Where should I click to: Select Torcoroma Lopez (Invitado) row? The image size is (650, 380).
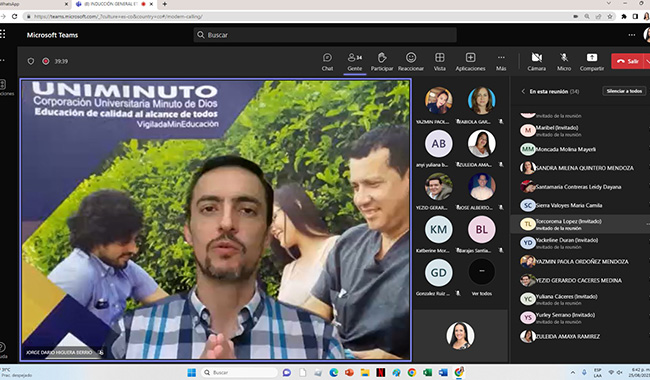pos(580,224)
